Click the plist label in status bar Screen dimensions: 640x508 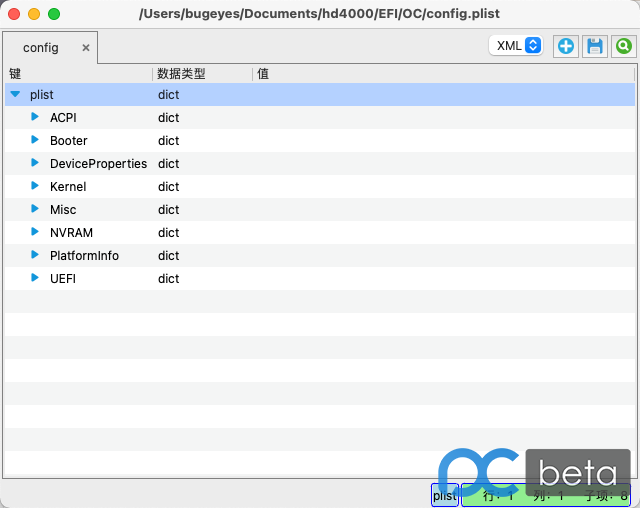pyautogui.click(x=445, y=495)
